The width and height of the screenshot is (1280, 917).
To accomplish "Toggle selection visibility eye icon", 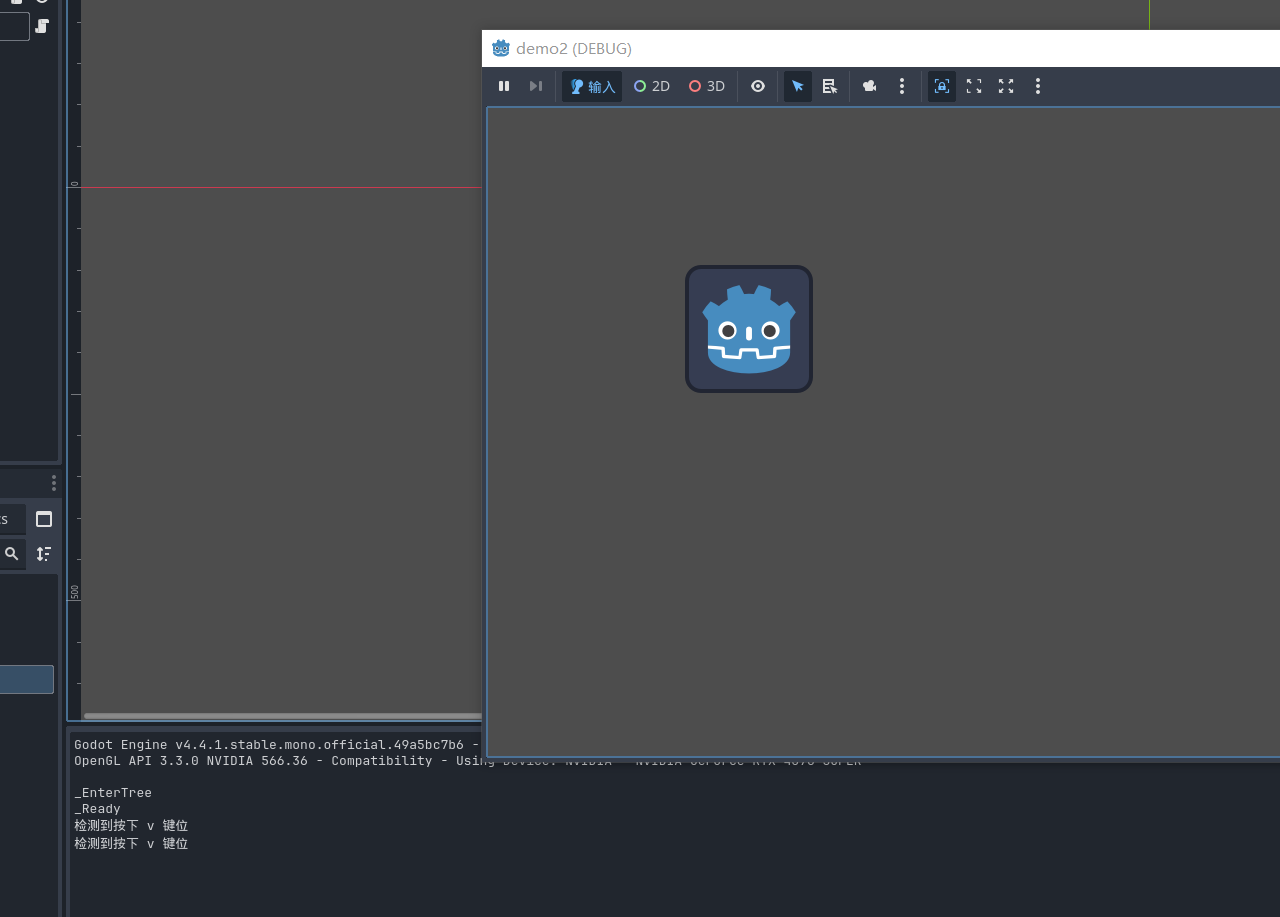I will pyautogui.click(x=758, y=86).
